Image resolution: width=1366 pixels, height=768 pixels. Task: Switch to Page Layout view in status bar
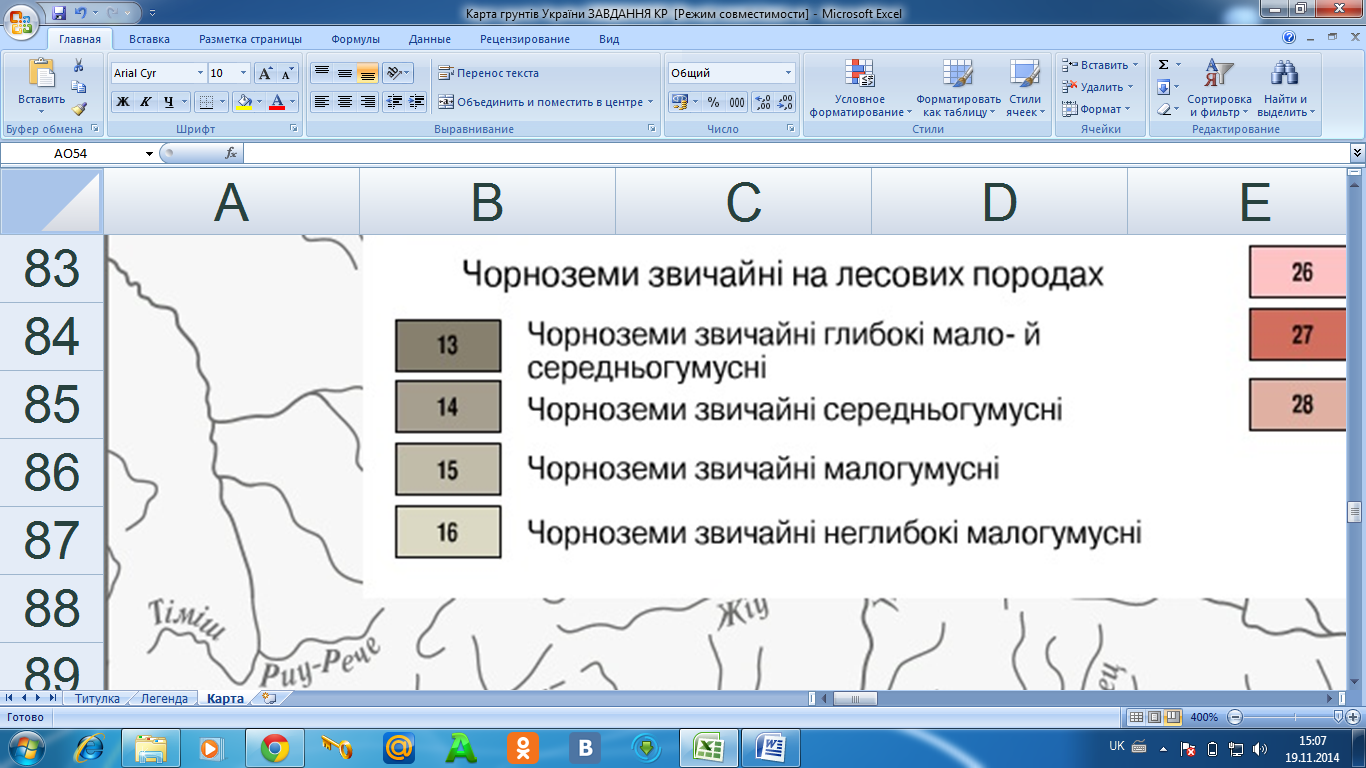[1154, 717]
